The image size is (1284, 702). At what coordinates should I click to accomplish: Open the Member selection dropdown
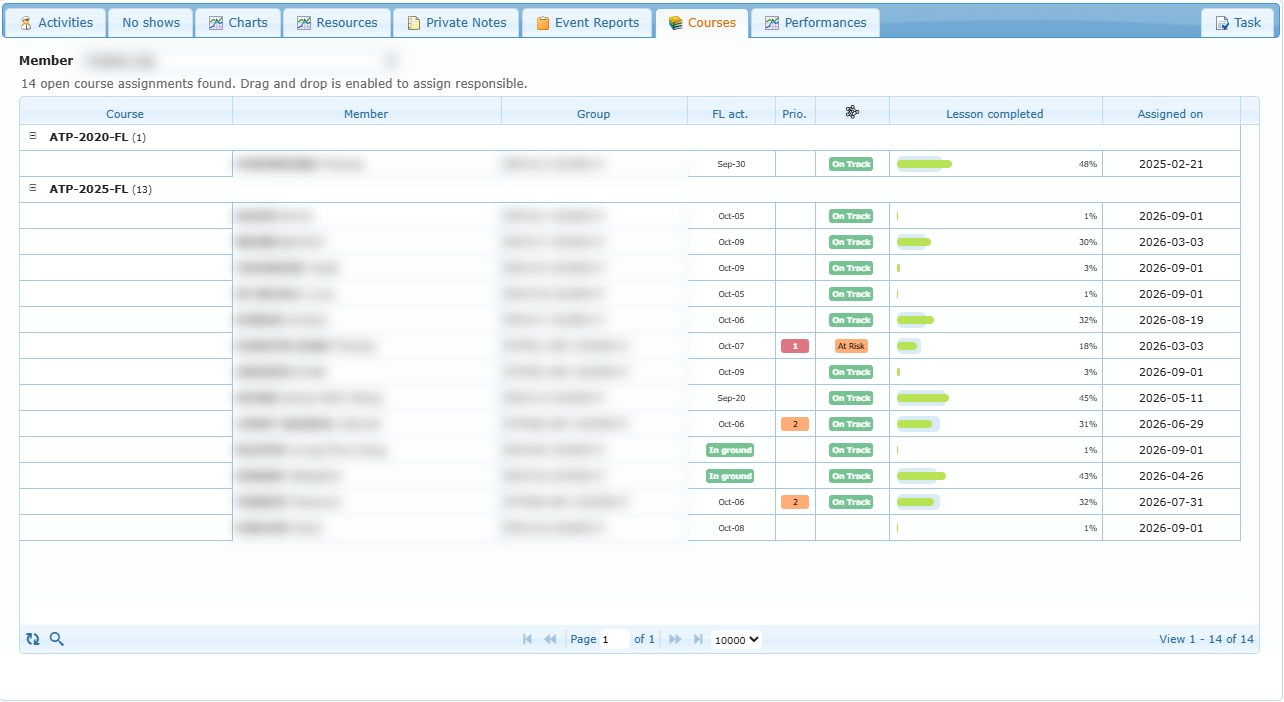pos(240,61)
